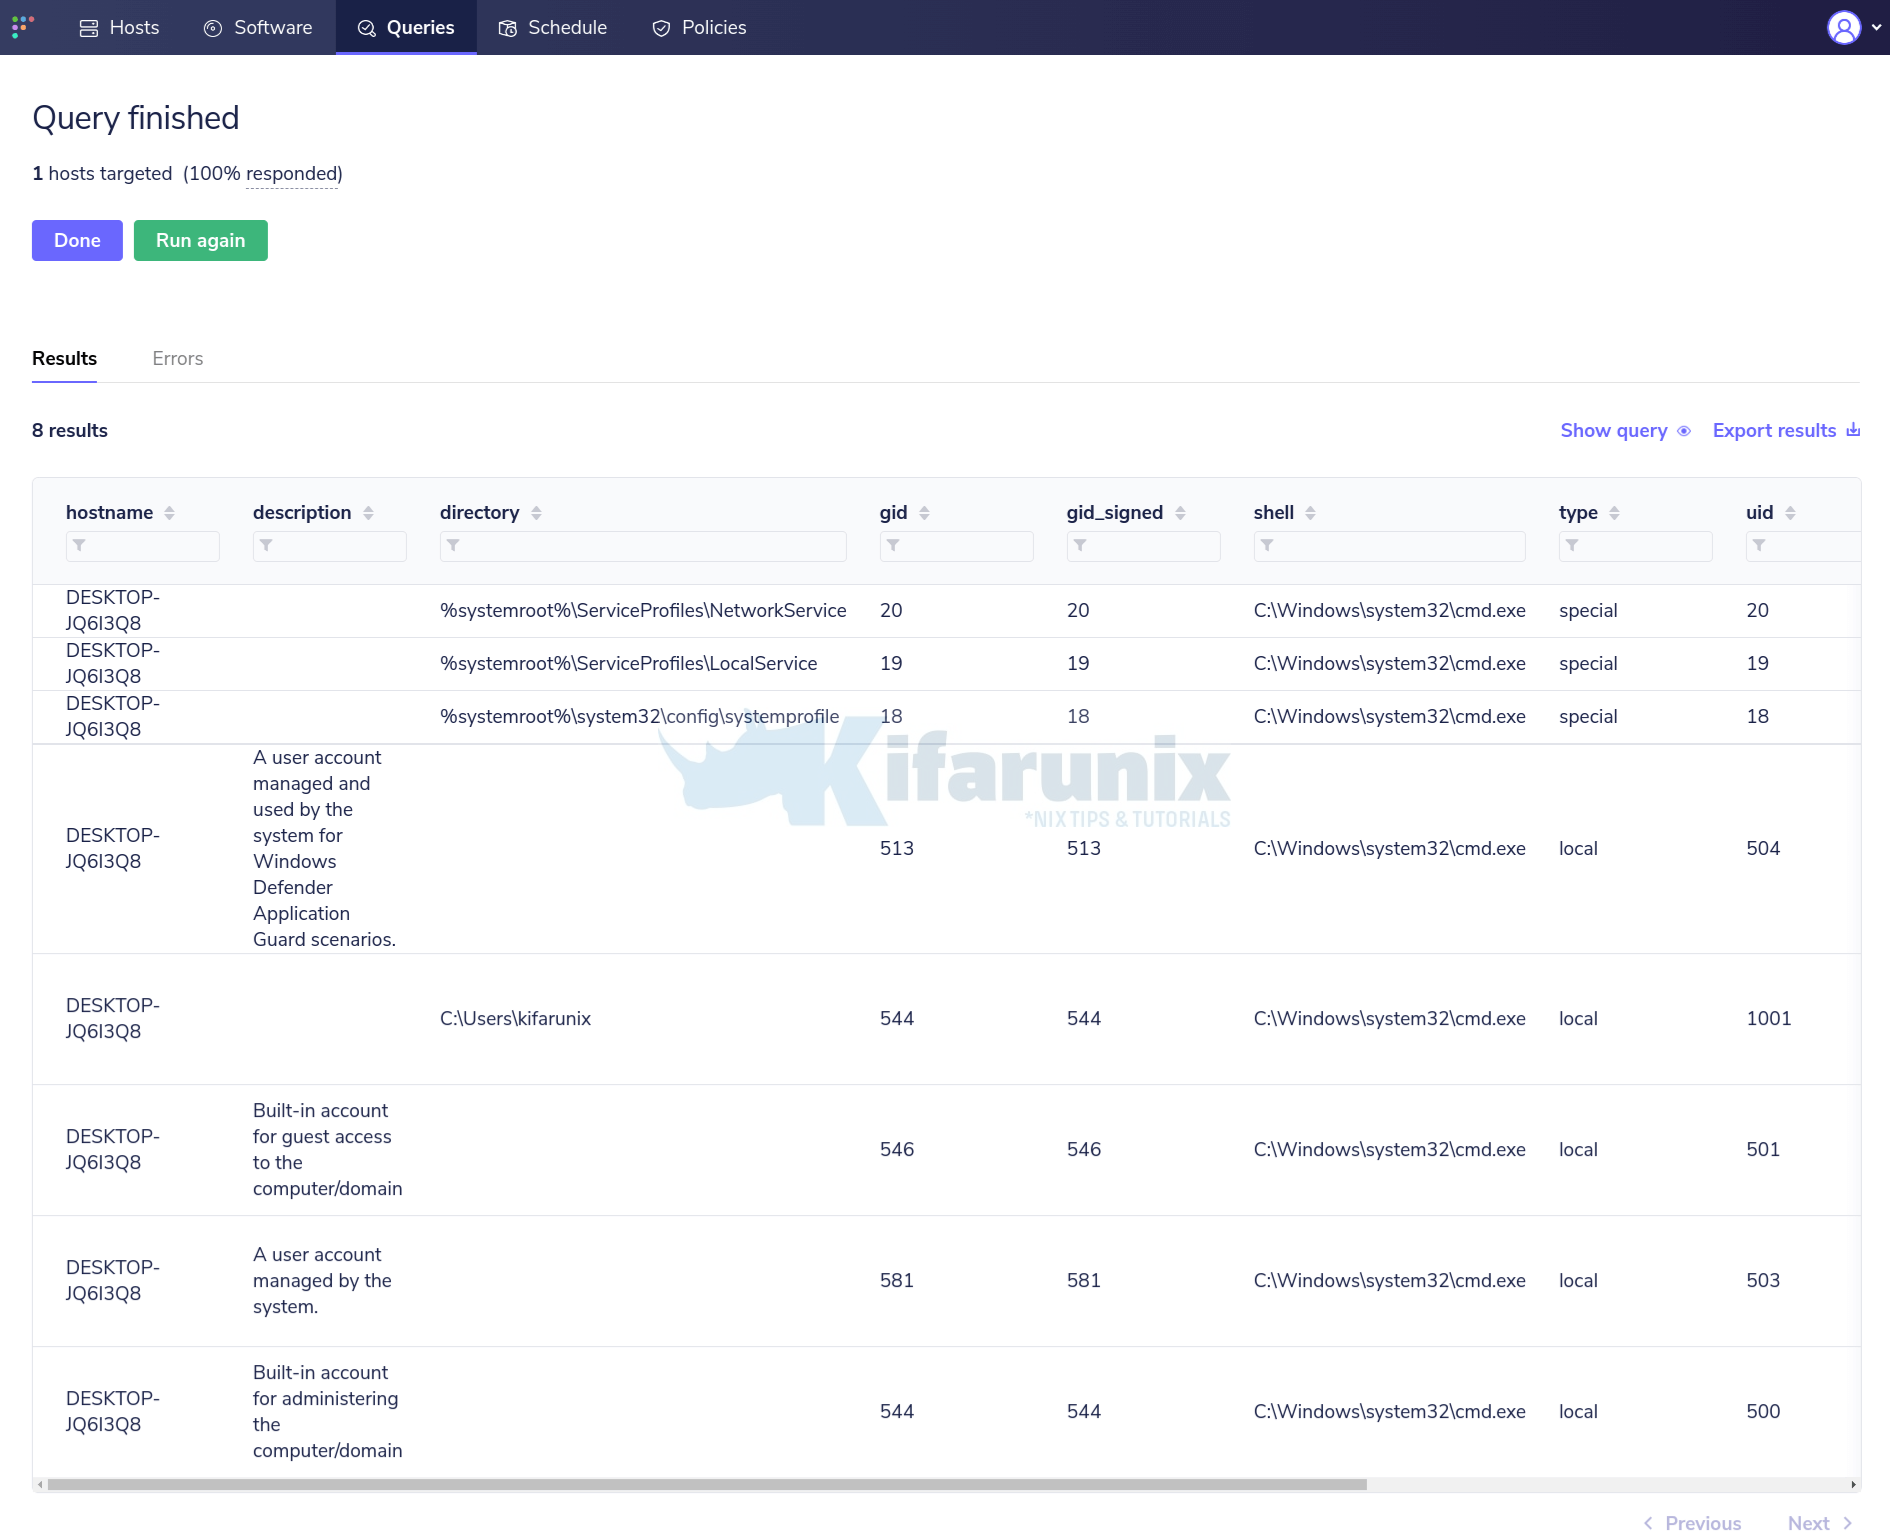Export results using download link
The image size is (1890, 1535).
(1785, 431)
